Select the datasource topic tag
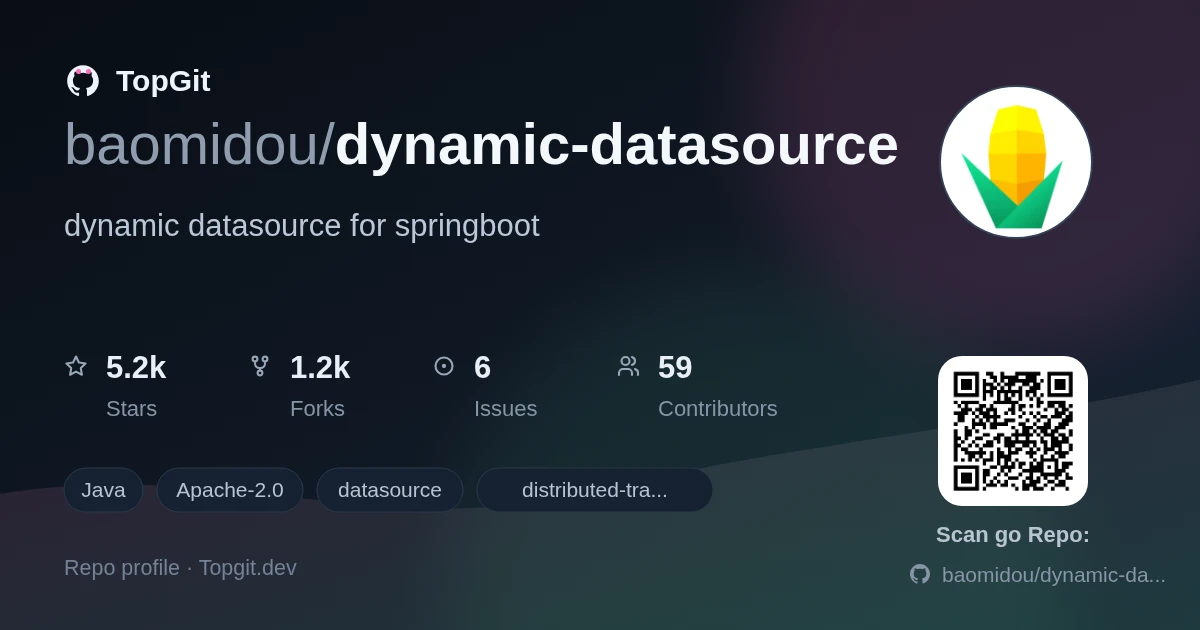 (x=390, y=490)
